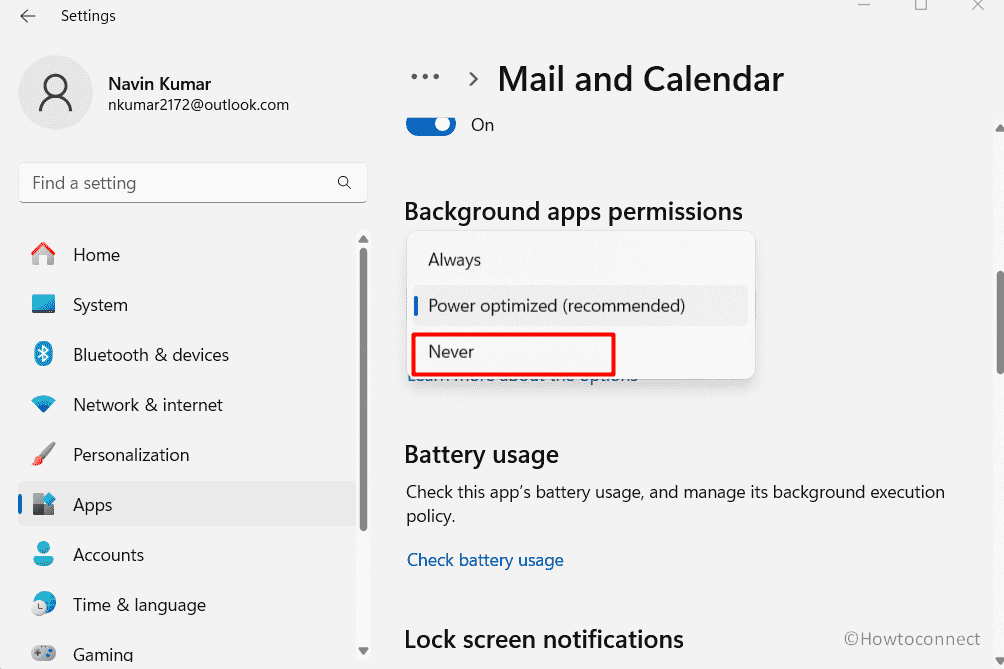Go to System settings
This screenshot has width=1004, height=669.
point(187,305)
